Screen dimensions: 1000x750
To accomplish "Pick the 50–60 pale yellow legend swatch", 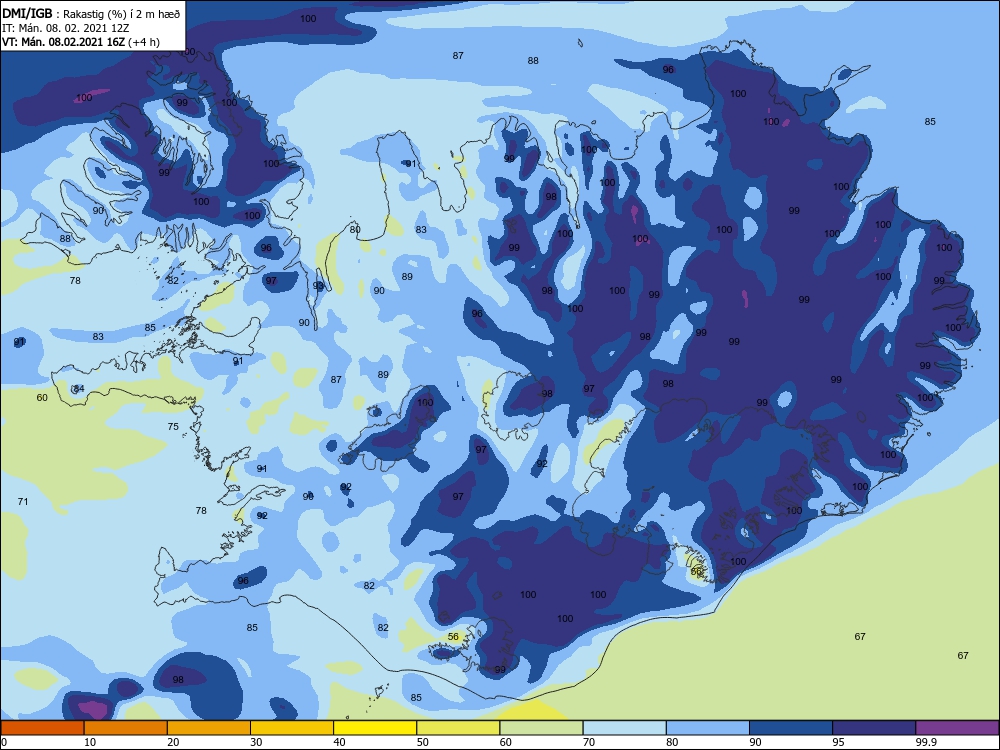I will pos(459,728).
